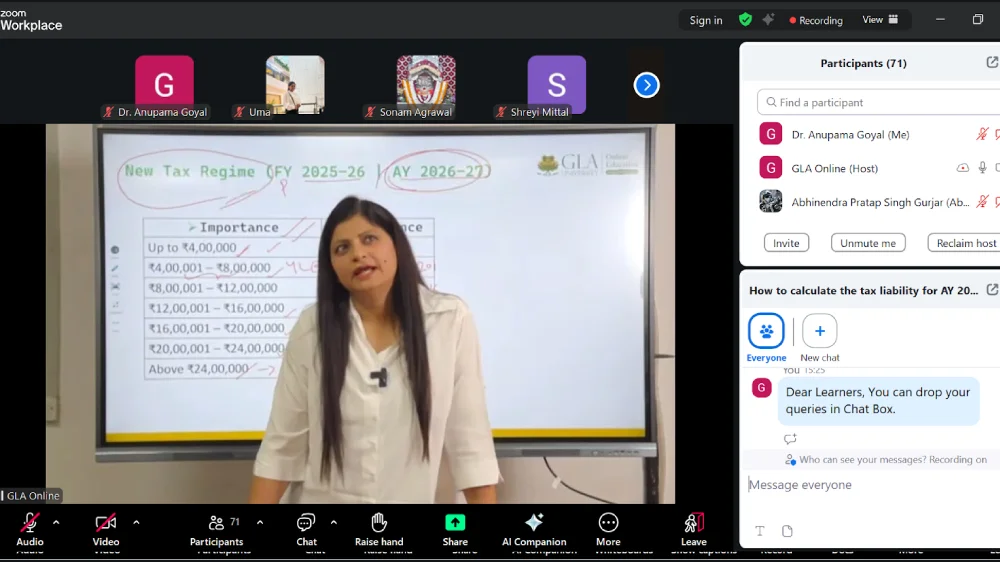Toggle microphone with the Audio button

click(x=30, y=523)
